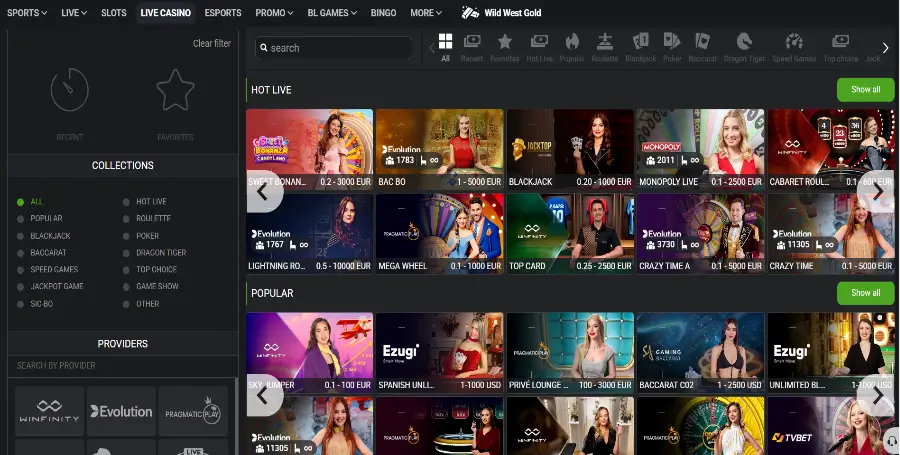Select the ALL collection radio option

(30, 202)
